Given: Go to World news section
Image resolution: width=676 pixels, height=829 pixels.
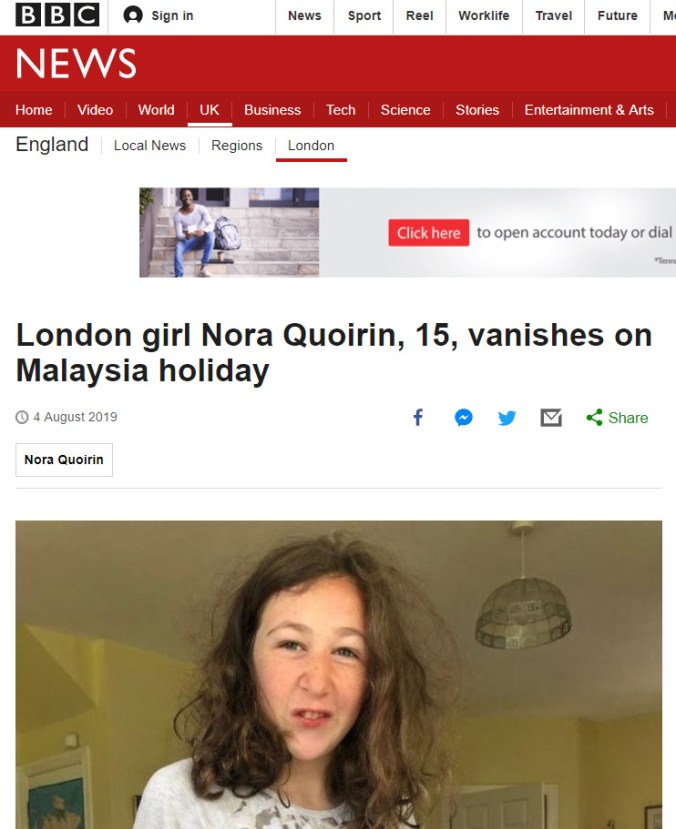Looking at the screenshot, I should pyautogui.click(x=156, y=110).
